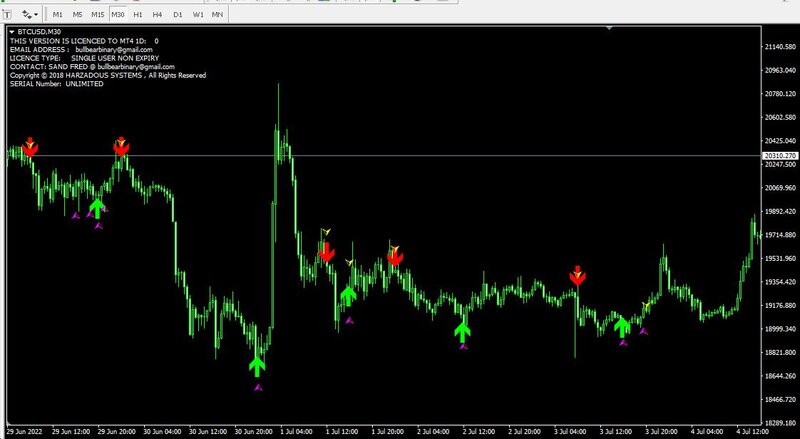Click price scale value 19176.880
Screen dimensions: 800x439
tap(781, 305)
